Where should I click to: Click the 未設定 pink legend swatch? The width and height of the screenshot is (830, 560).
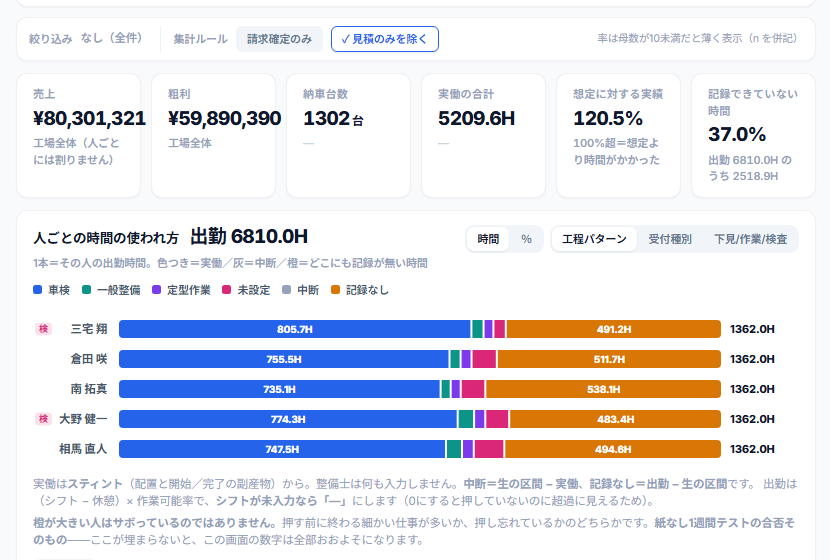tap(227, 290)
